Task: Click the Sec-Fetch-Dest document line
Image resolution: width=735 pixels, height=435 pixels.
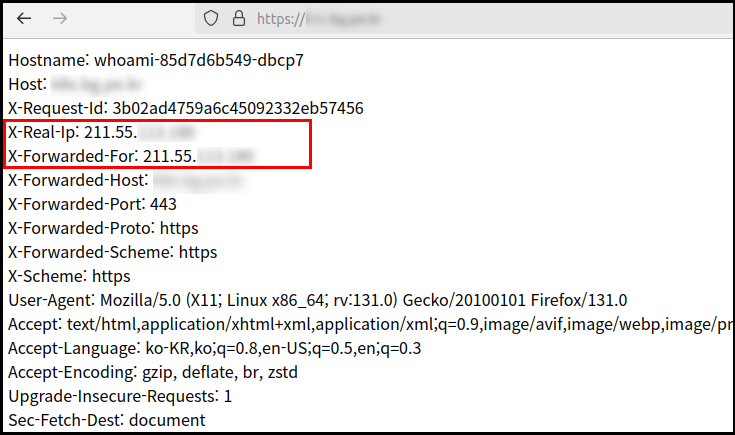Action: (x=107, y=420)
